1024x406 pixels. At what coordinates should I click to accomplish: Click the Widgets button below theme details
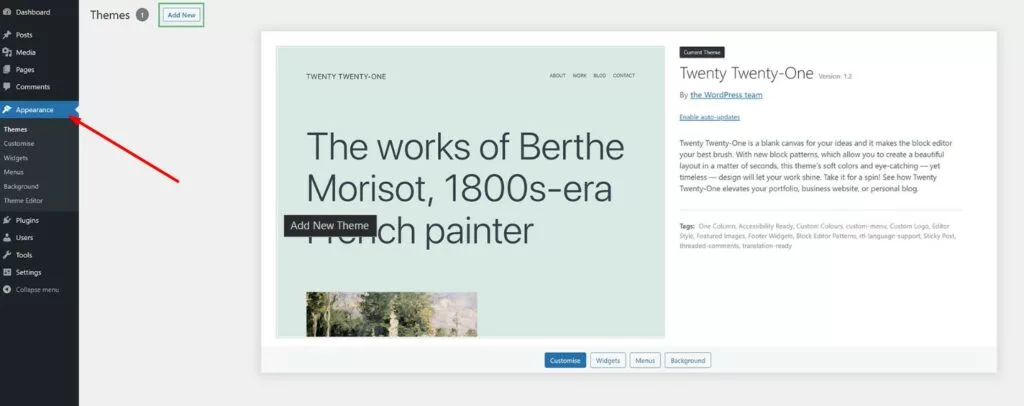tap(608, 360)
